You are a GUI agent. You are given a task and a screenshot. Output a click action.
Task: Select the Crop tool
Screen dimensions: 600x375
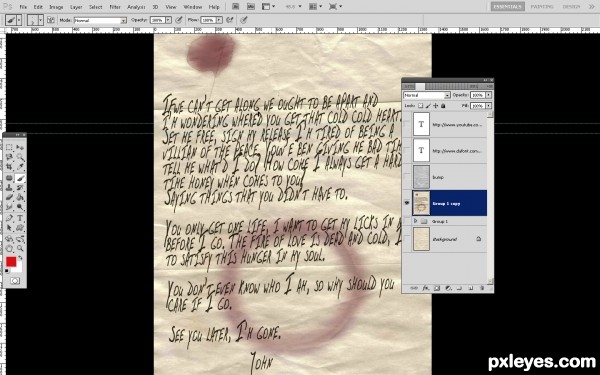(x=9, y=166)
